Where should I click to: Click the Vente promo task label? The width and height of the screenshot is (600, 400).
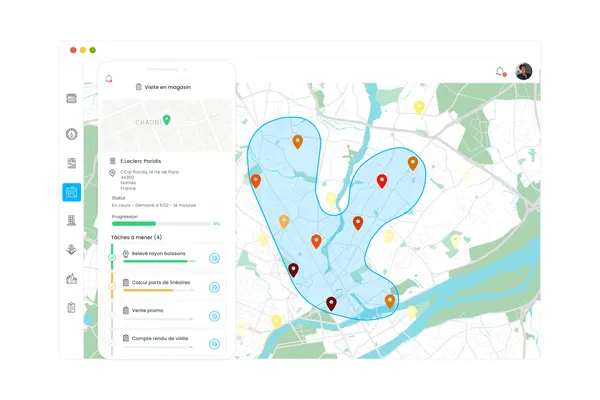147,310
